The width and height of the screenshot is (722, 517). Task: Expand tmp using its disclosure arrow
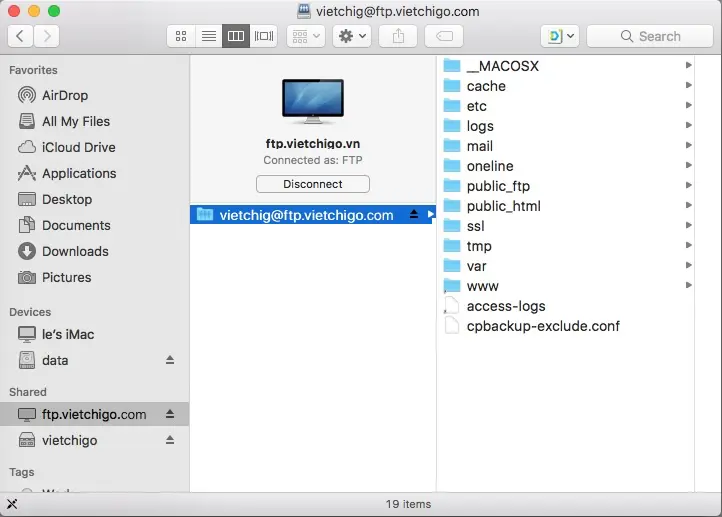pyautogui.click(x=688, y=245)
